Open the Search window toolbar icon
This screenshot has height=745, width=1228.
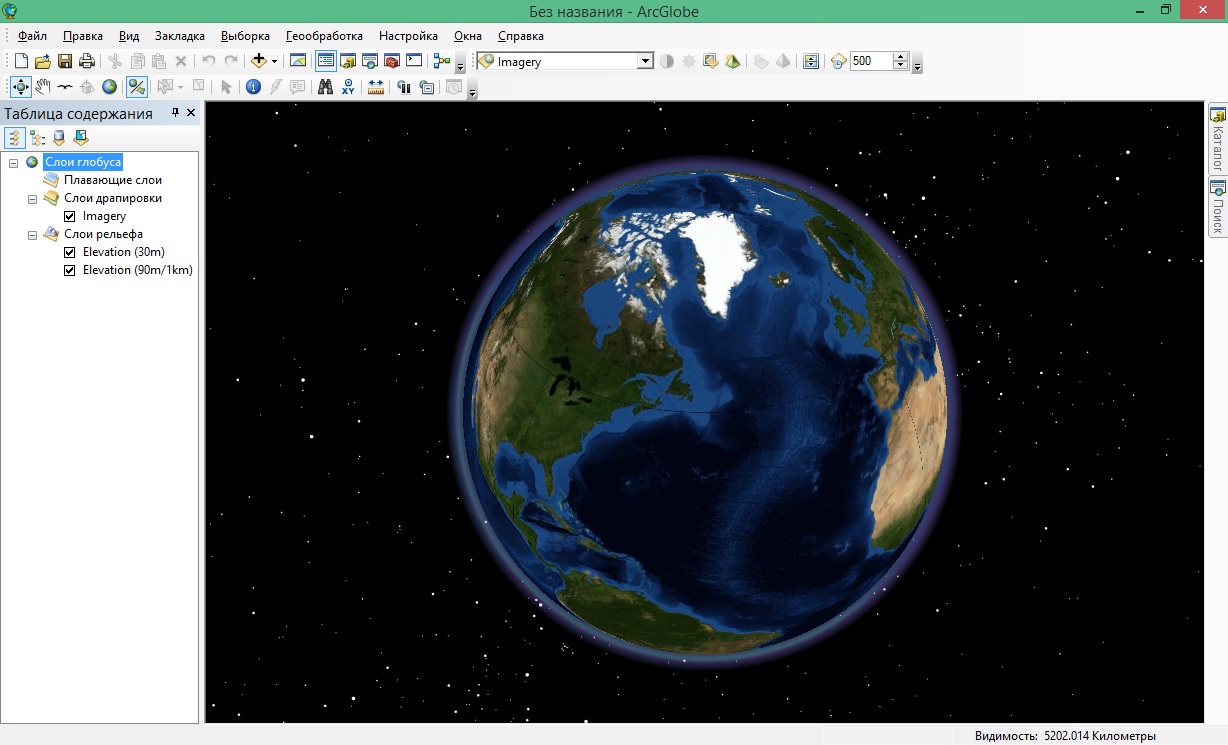click(370, 61)
